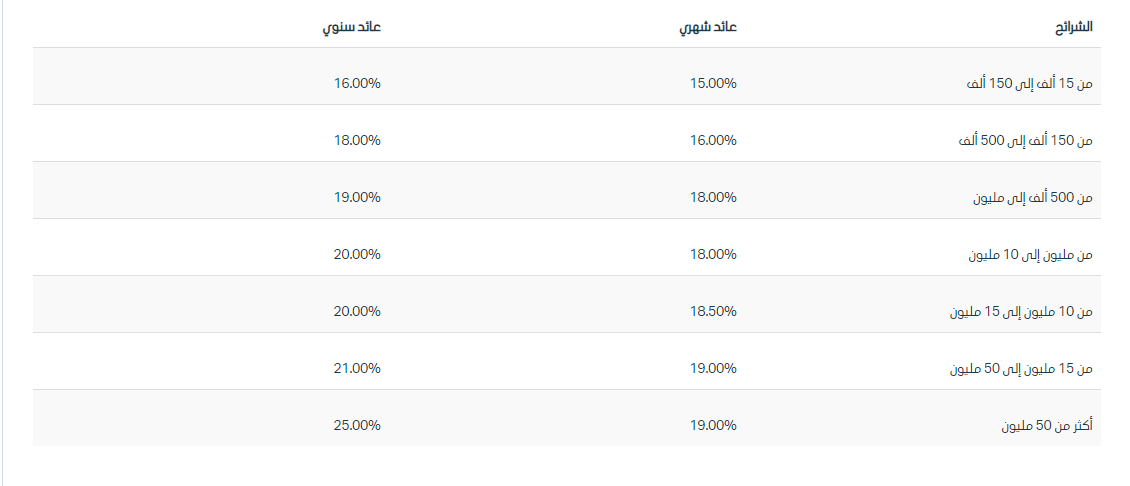This screenshot has height=486, width=1130.
Task: Click the 25.00% annual return value
Action: coord(357,425)
